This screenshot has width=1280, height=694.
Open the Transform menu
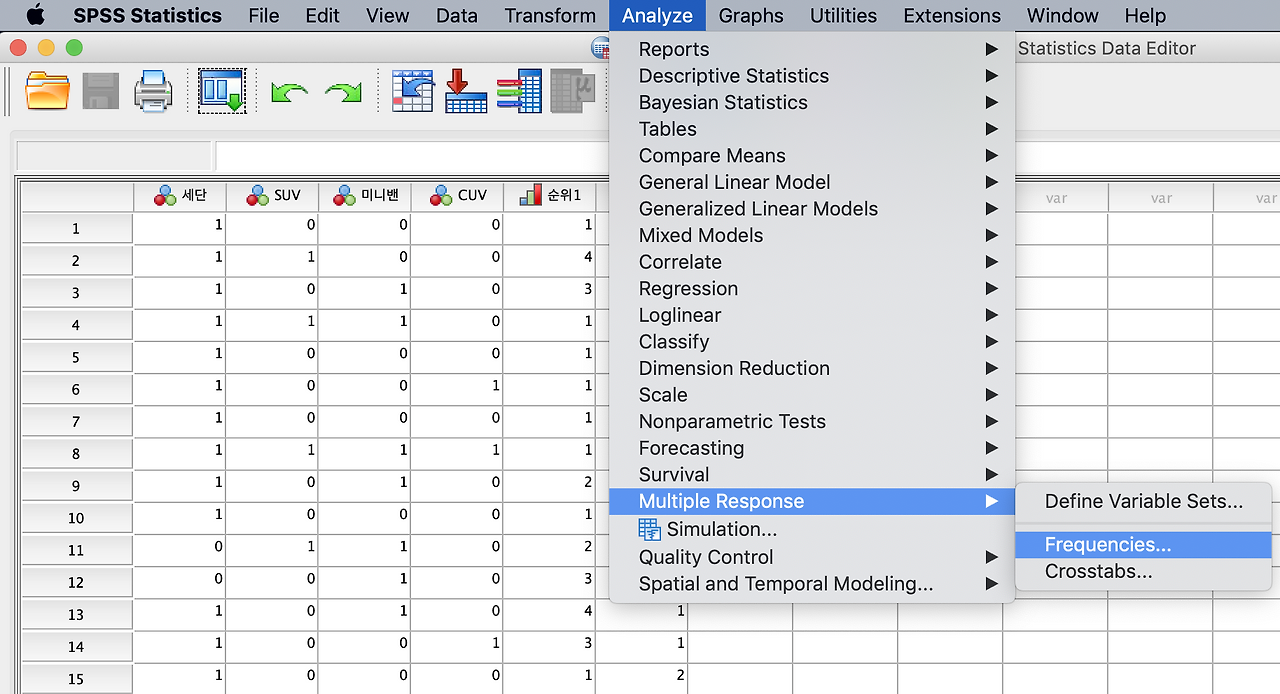(550, 15)
